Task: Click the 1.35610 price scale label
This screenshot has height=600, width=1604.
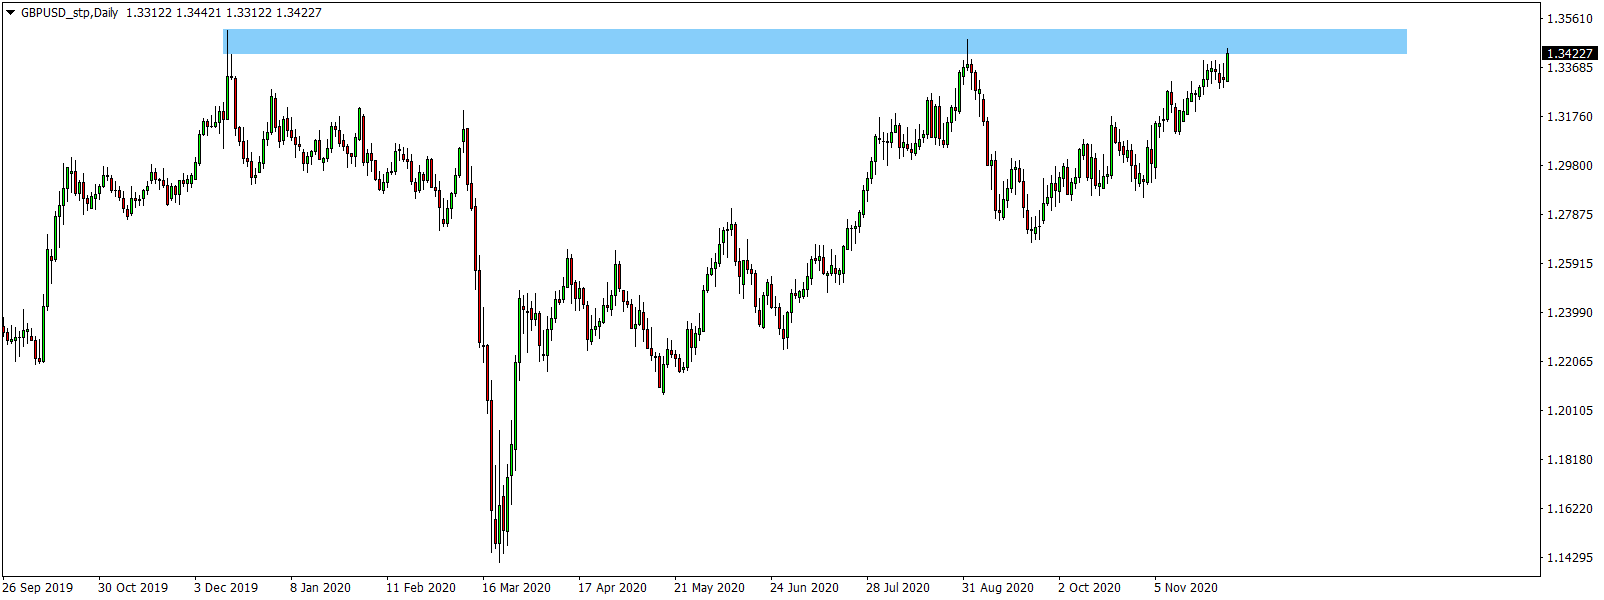Action: tap(1569, 19)
